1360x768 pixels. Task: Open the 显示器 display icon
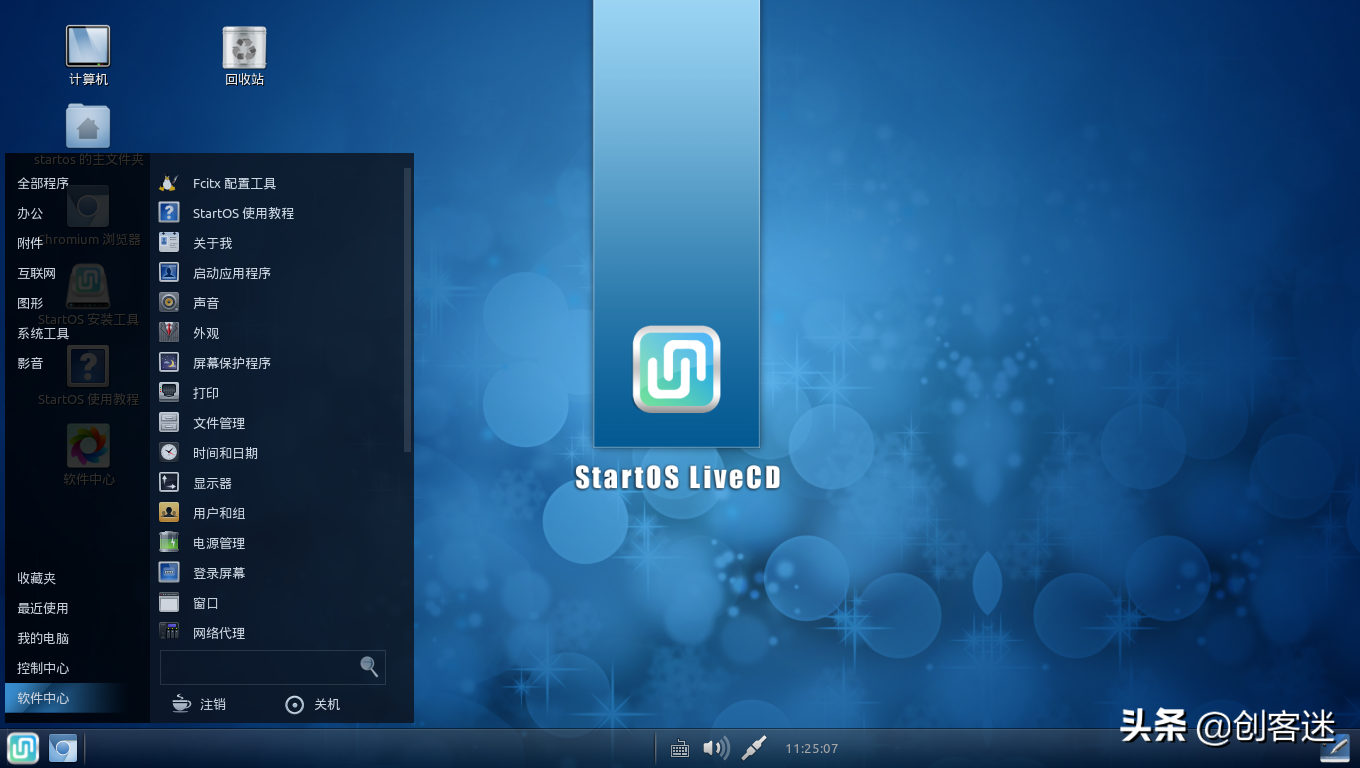point(169,483)
